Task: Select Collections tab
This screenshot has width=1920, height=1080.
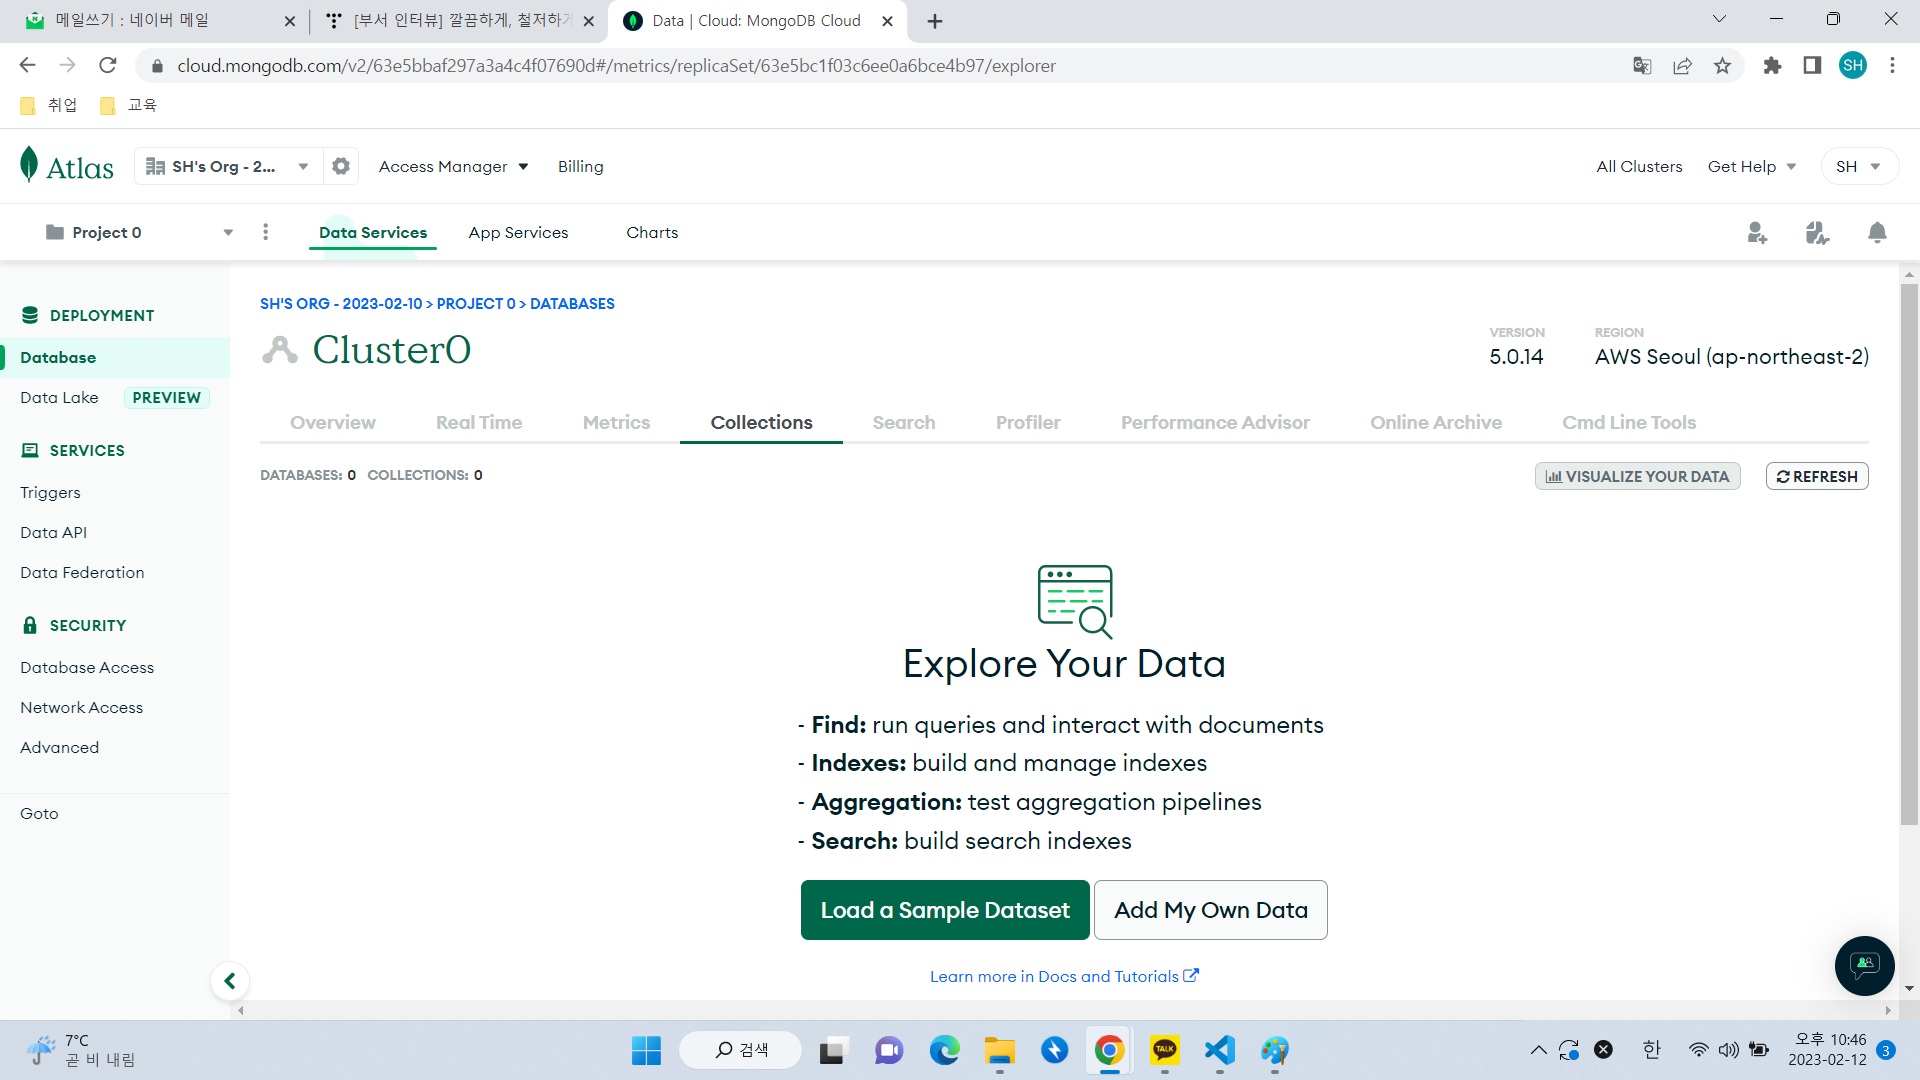Action: [x=761, y=423]
